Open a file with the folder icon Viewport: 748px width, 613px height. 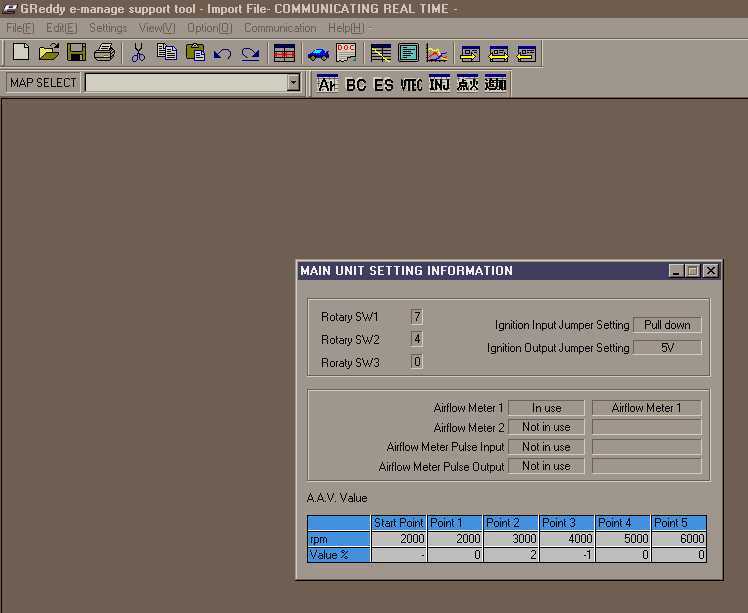pyautogui.click(x=49, y=52)
